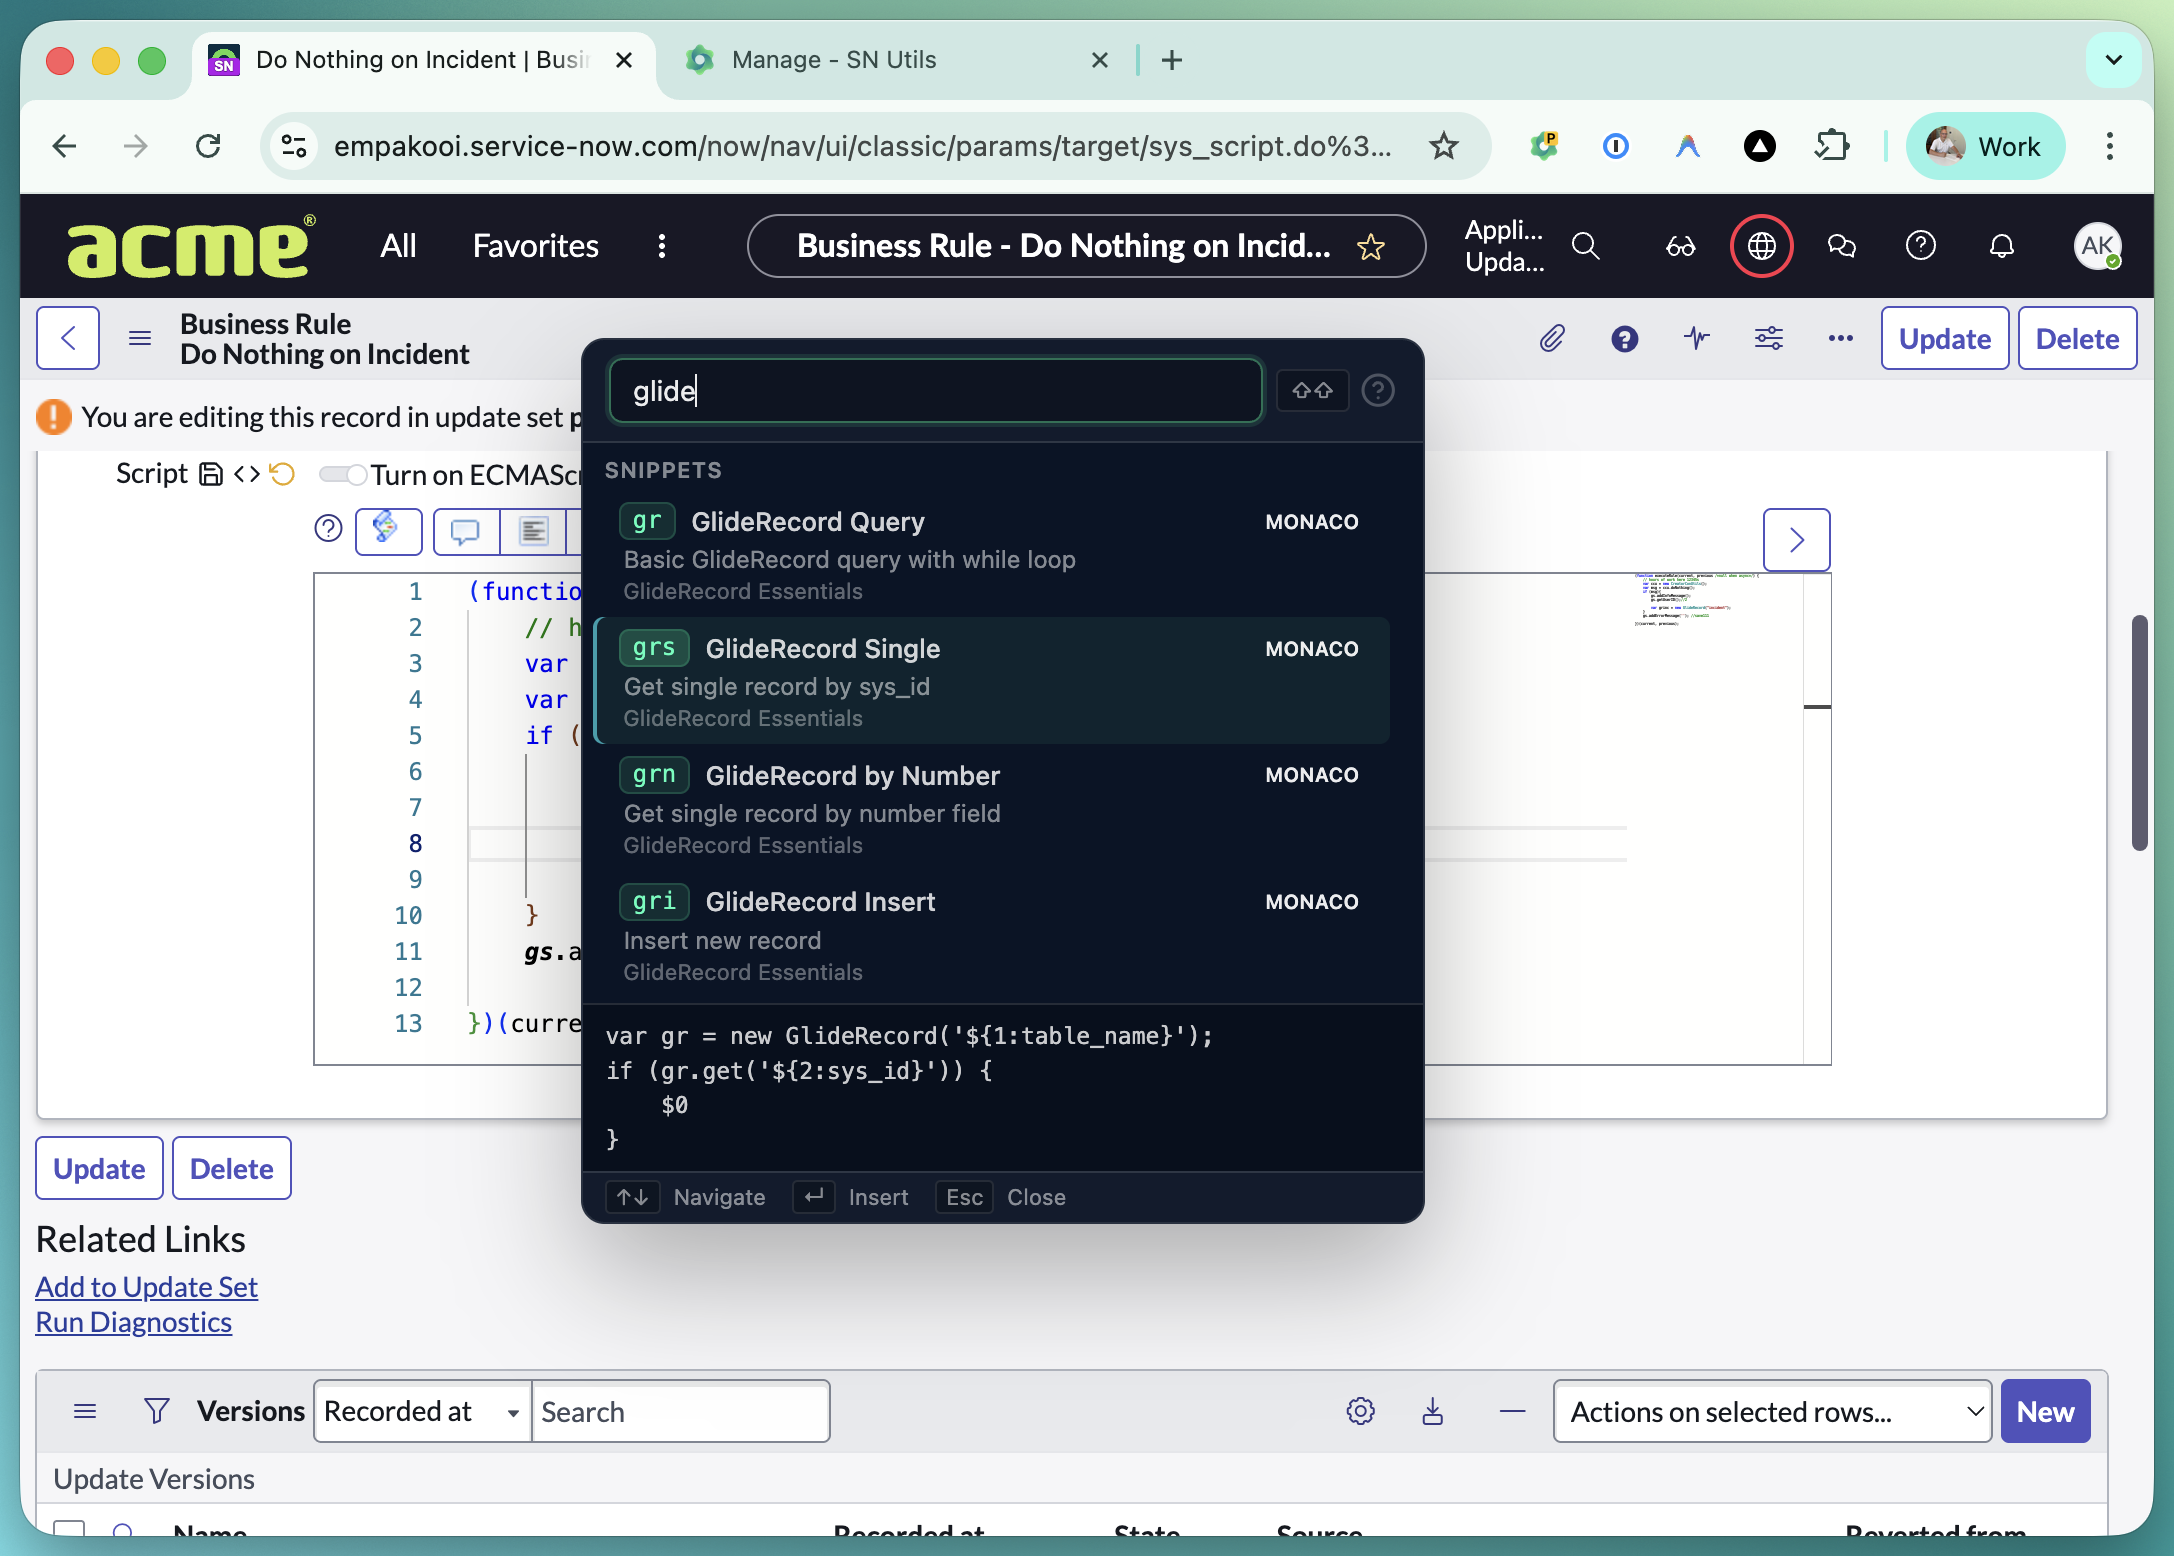Expand the Actions on selected rows dropdown
The image size is (2174, 1556).
click(1770, 1411)
